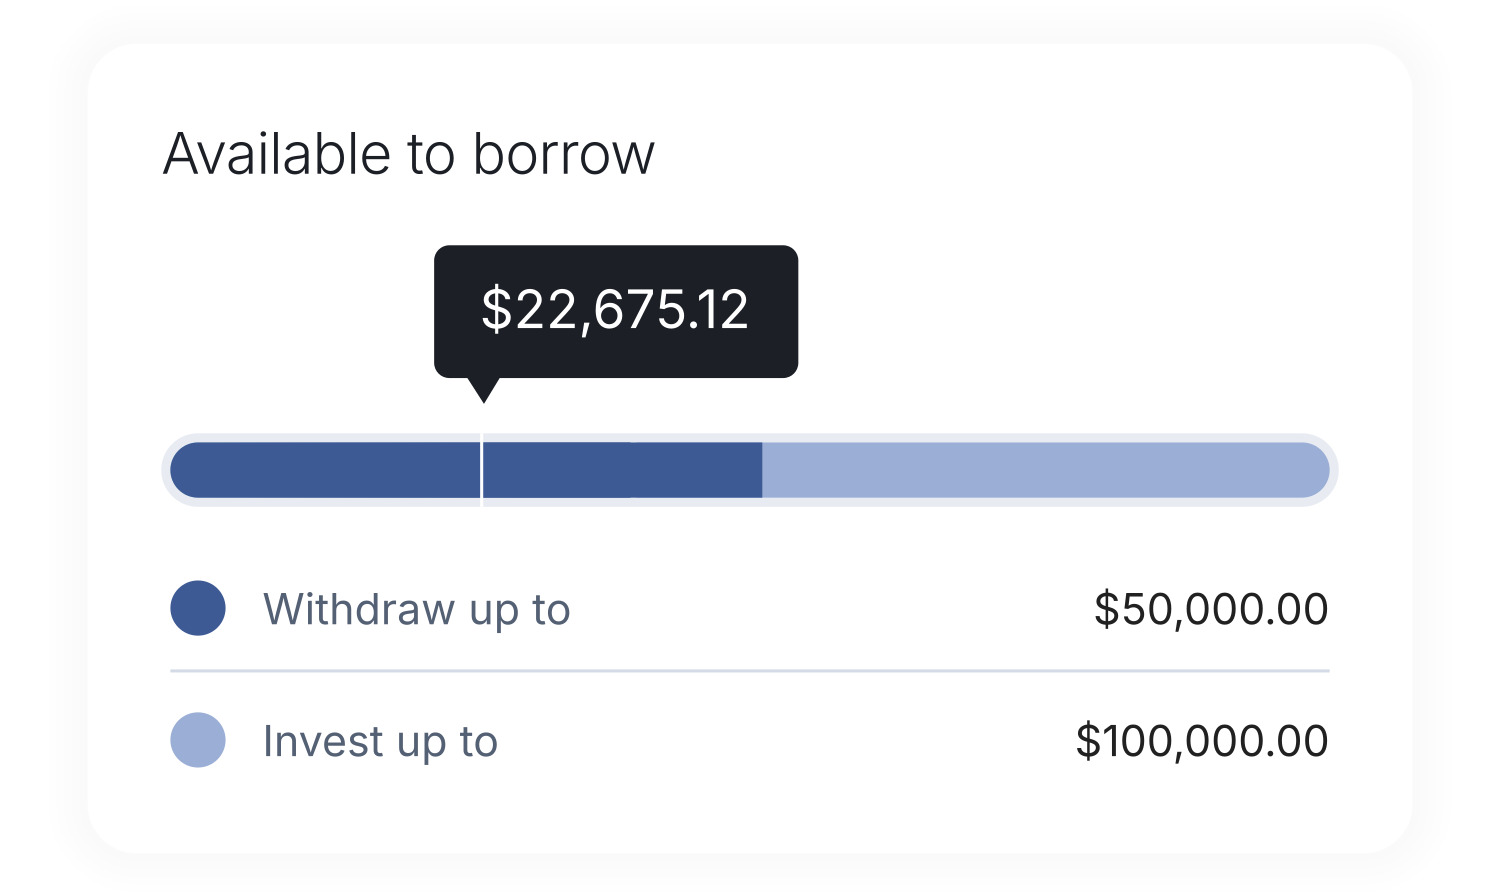Click dark blue bar left of the marker
1487x896 pixels.
325,470
